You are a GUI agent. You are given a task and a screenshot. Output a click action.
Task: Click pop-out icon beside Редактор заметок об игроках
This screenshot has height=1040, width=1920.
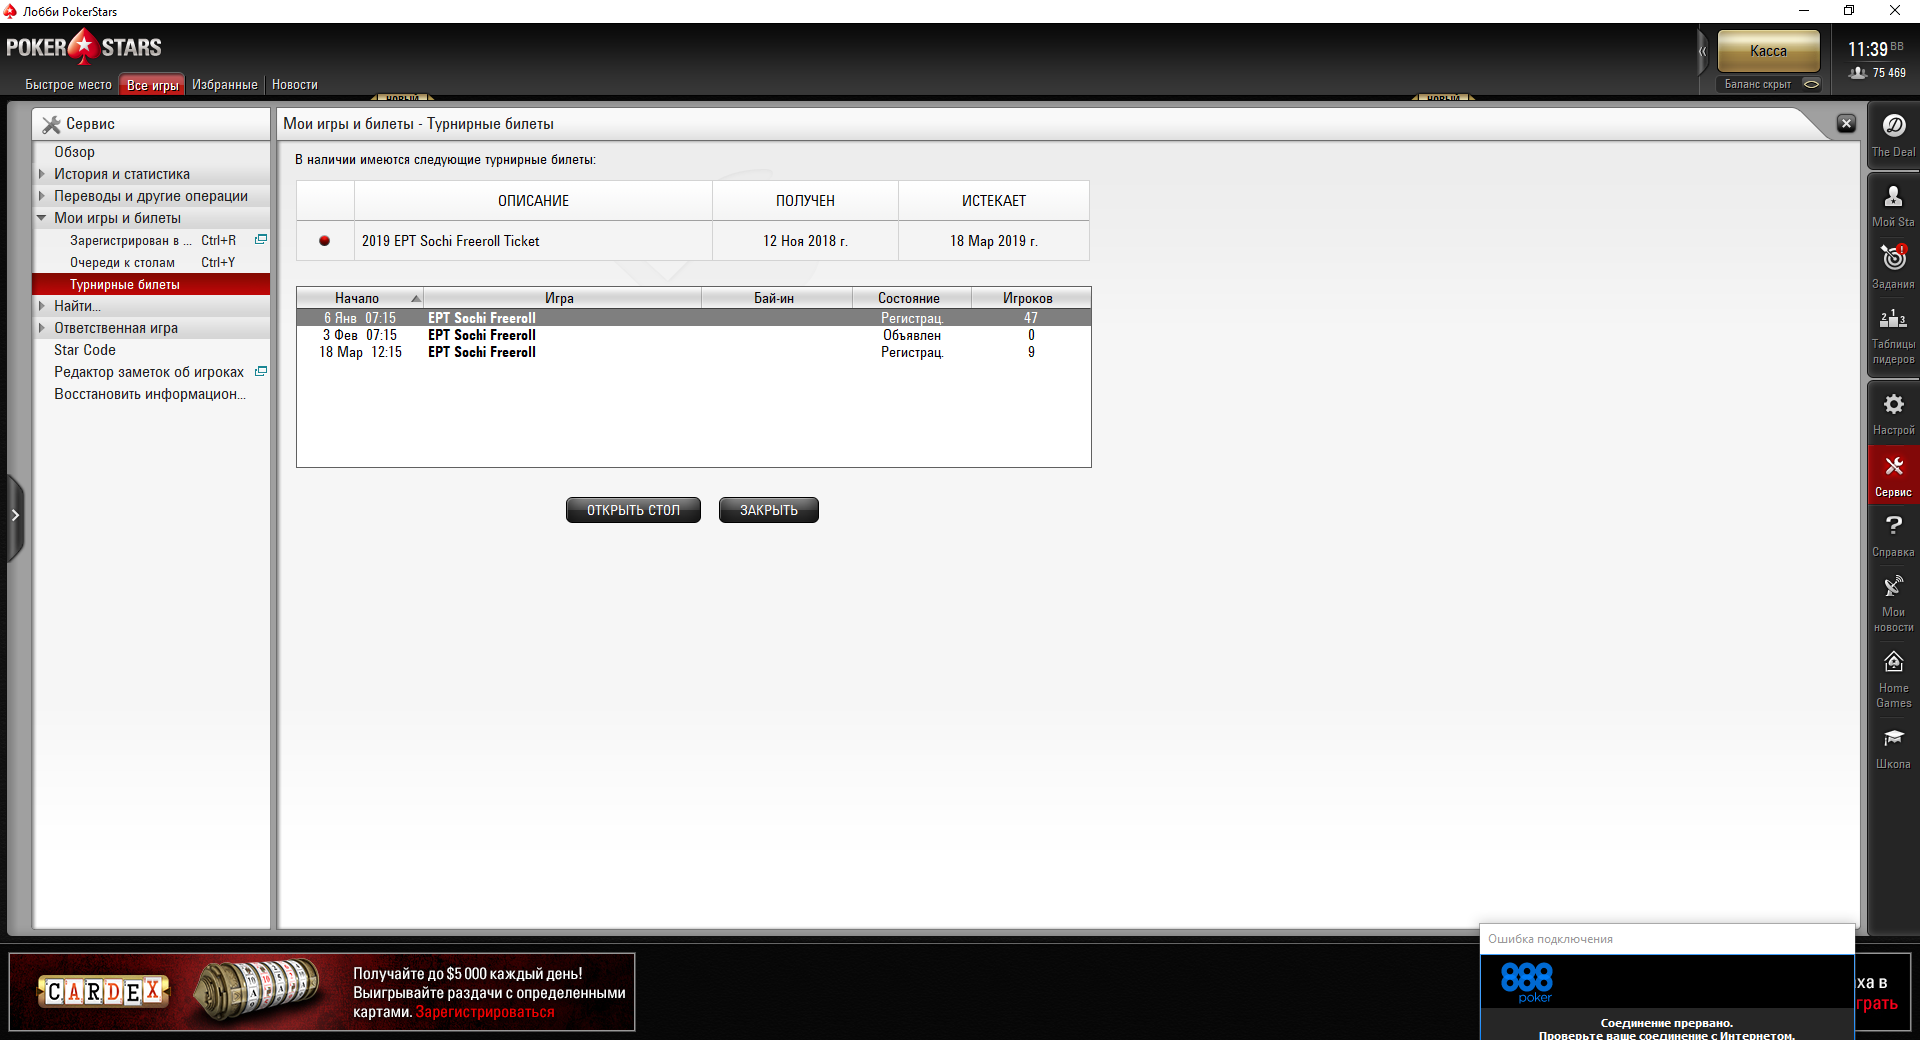tap(261, 372)
